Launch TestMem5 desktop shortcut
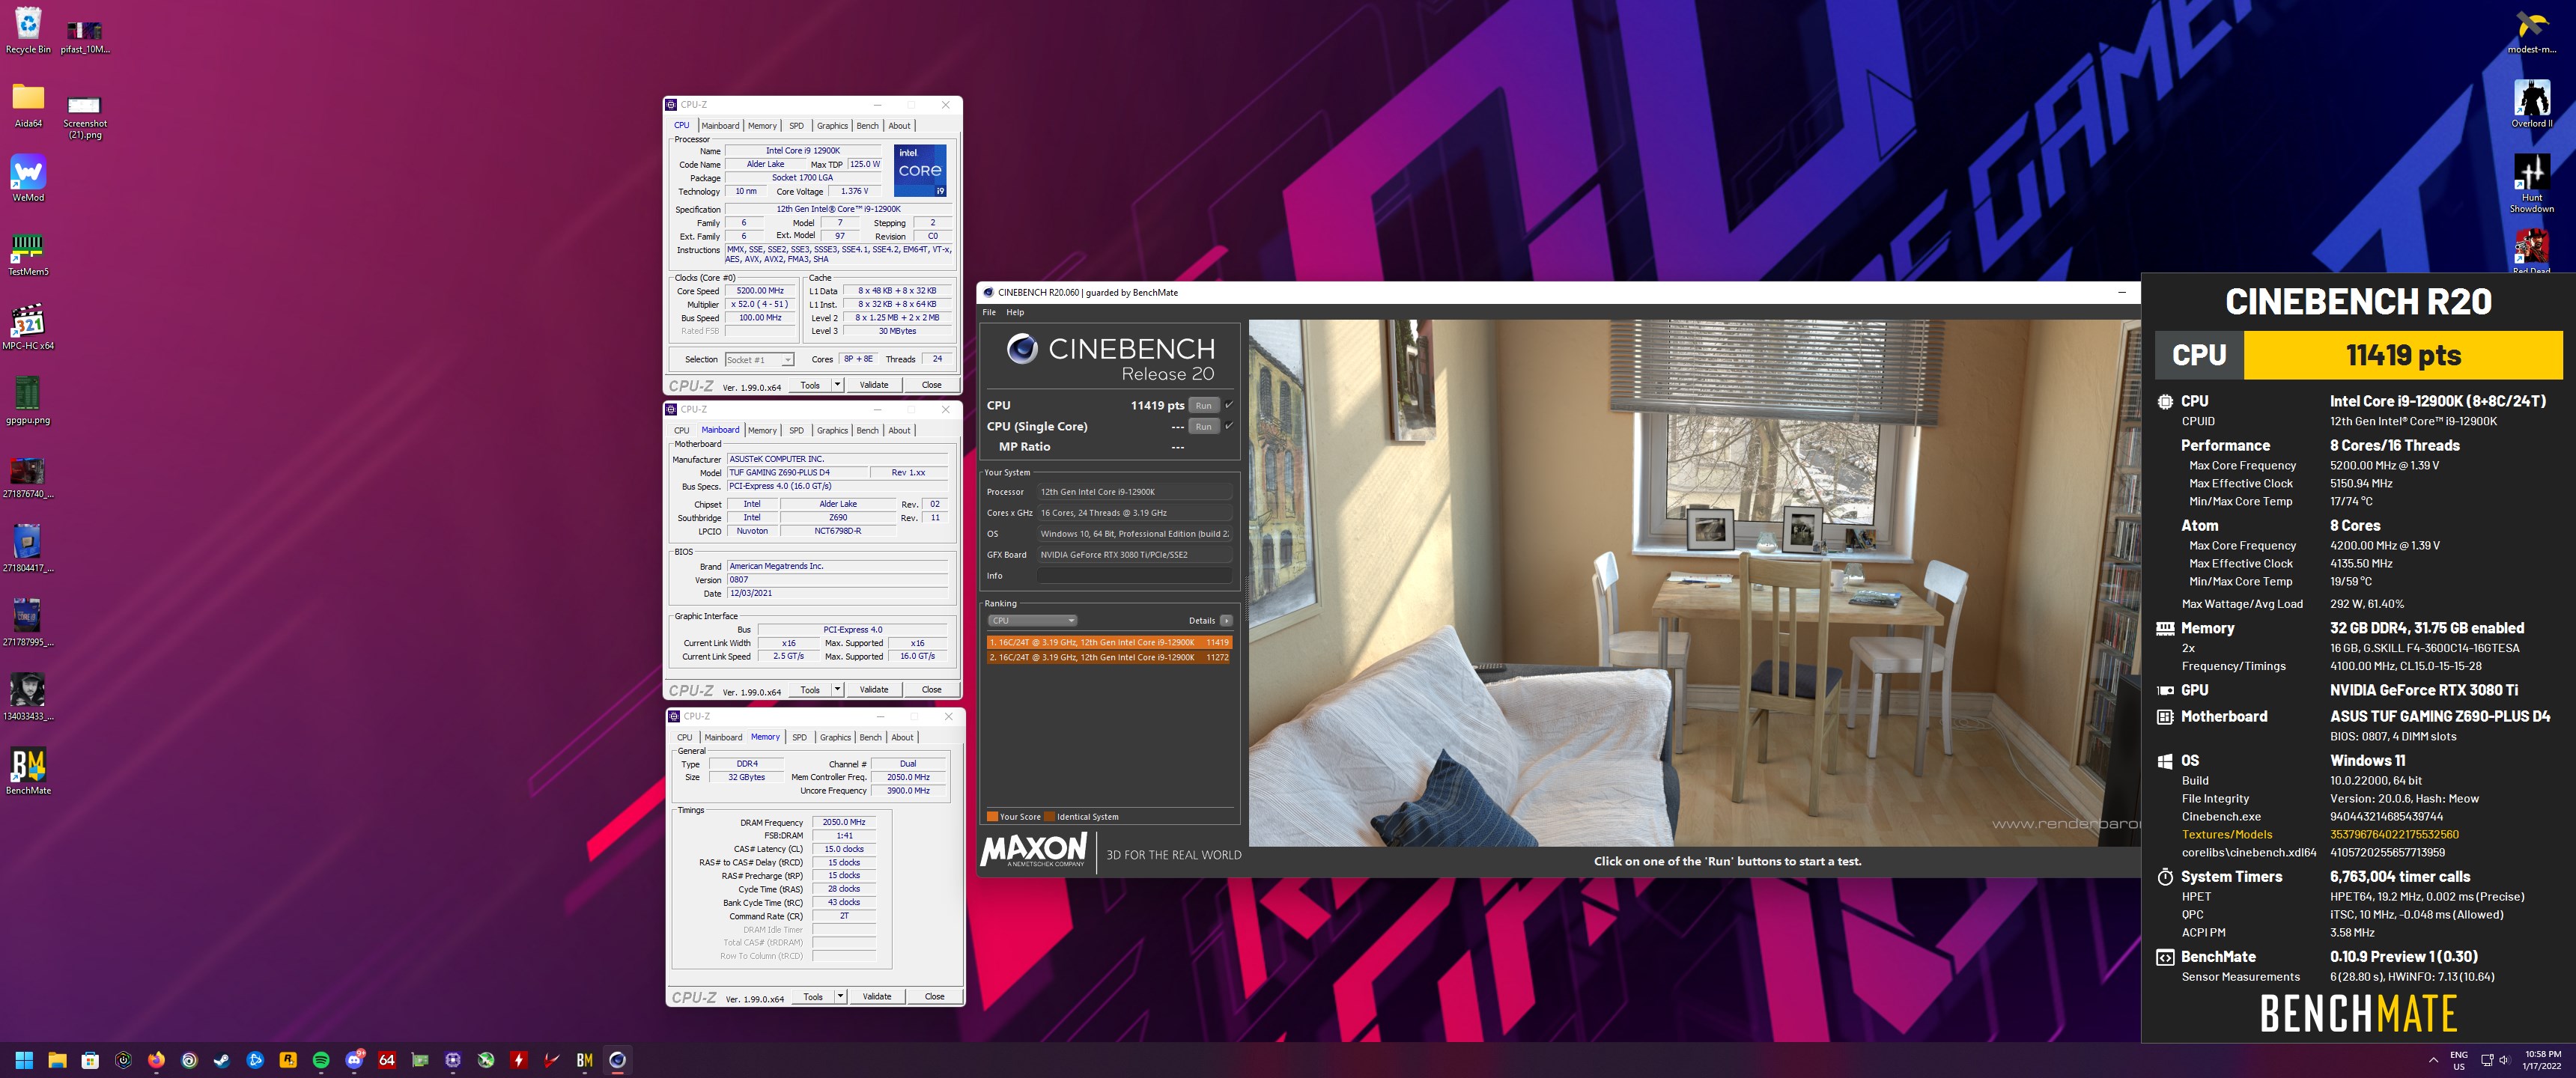This screenshot has height=1078, width=2576. pos(28,253)
